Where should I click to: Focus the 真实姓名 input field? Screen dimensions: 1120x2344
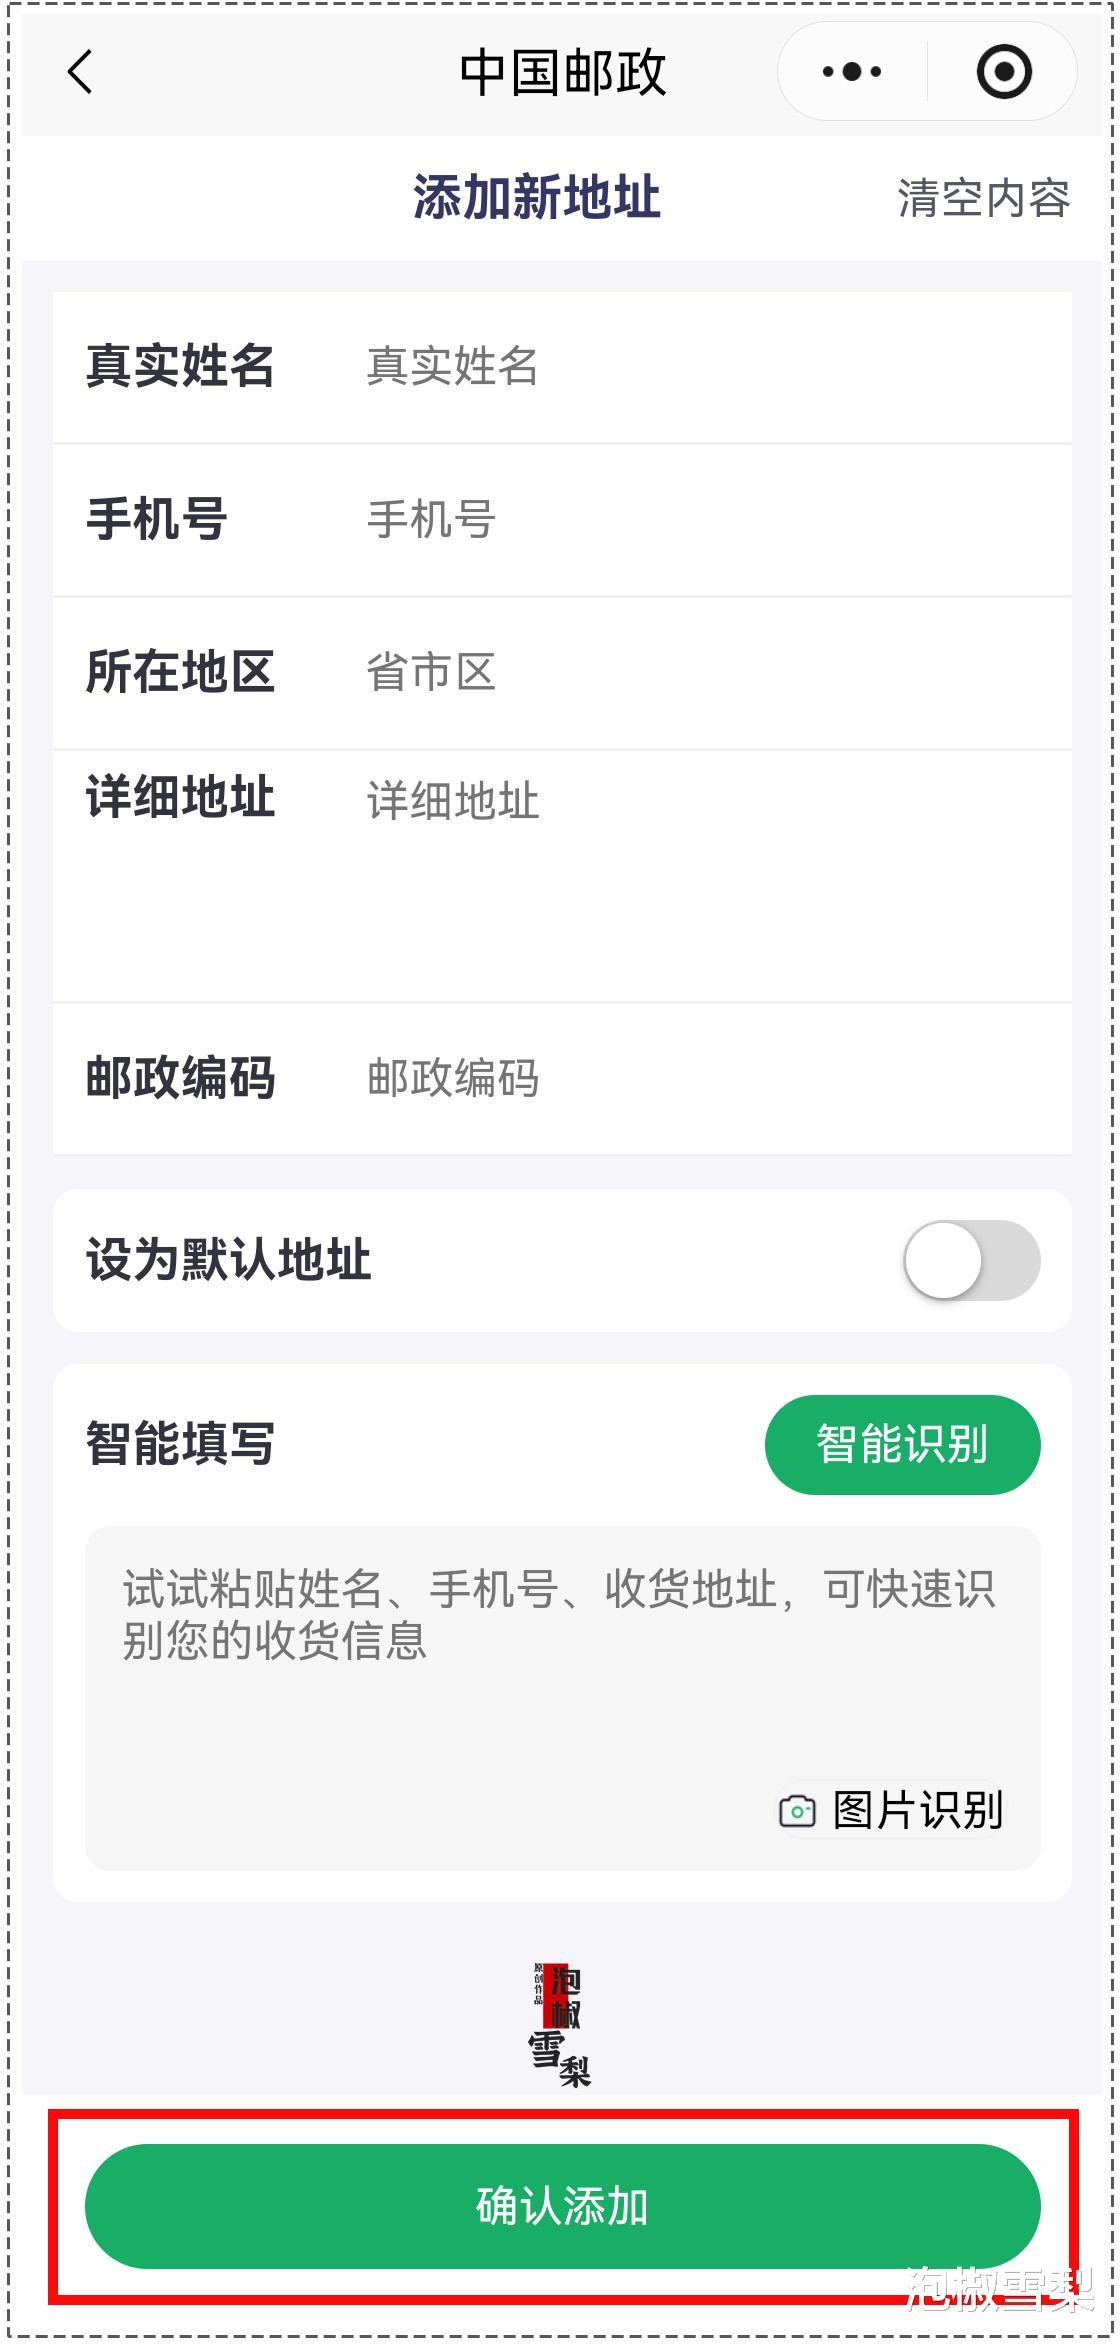pos(700,366)
